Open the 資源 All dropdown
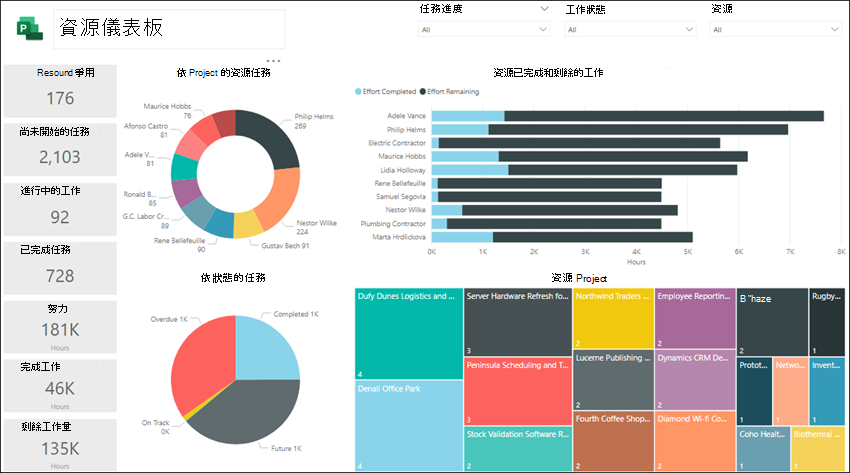850x473 pixels. [776, 29]
